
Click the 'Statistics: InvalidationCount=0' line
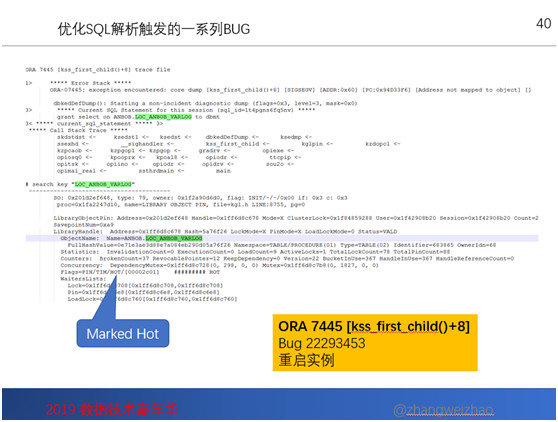point(255,252)
